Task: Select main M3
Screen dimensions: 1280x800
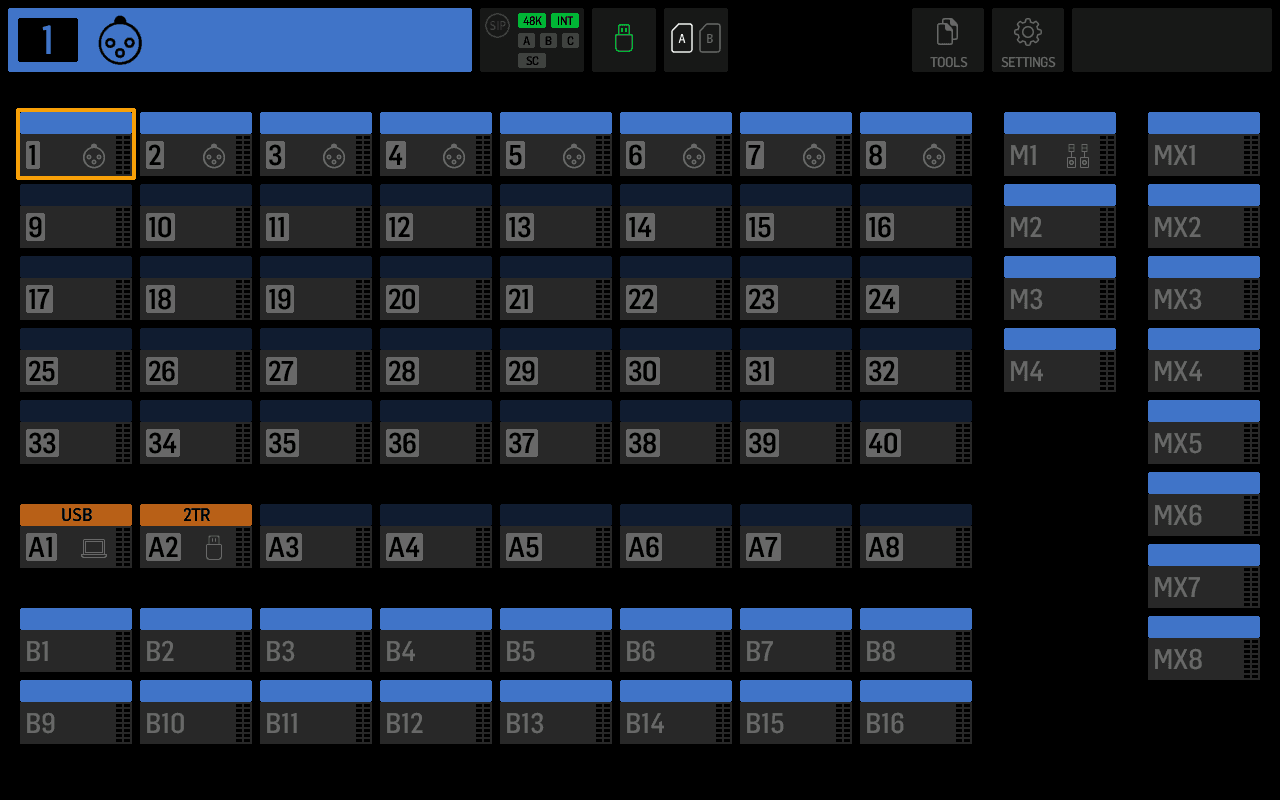Action: [x=1060, y=288]
